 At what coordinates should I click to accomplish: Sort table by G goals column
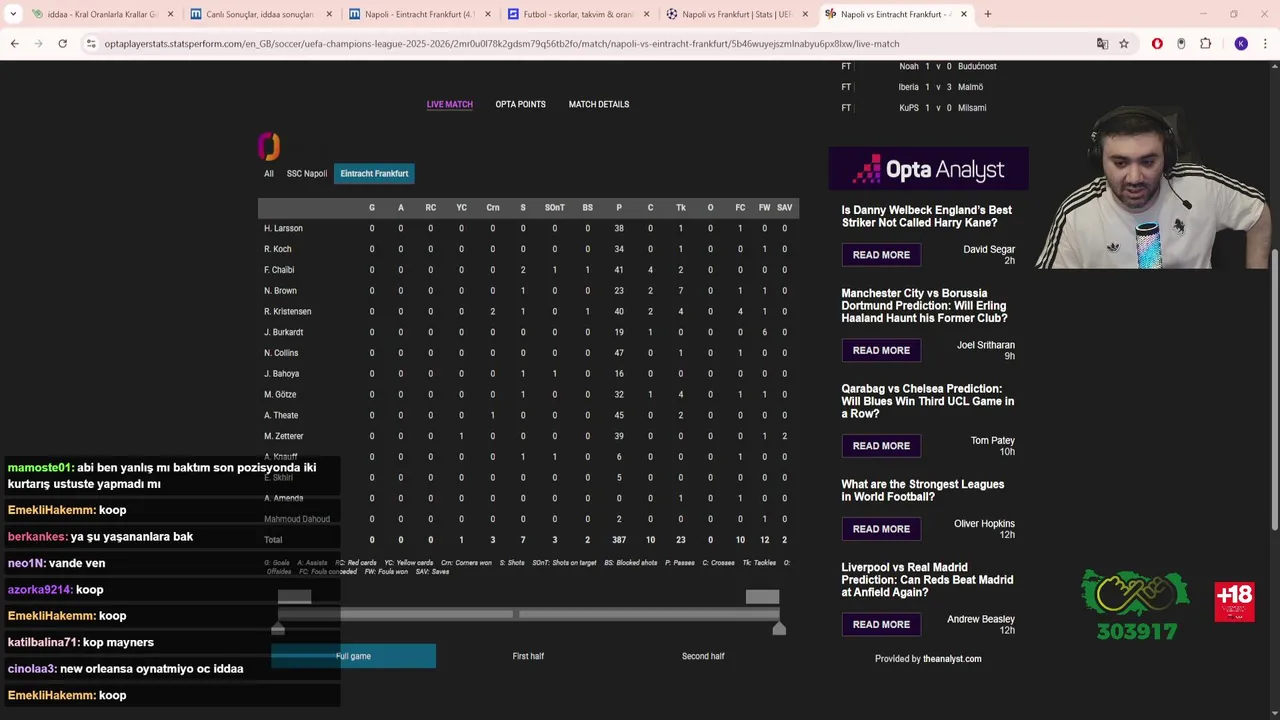coord(372,208)
